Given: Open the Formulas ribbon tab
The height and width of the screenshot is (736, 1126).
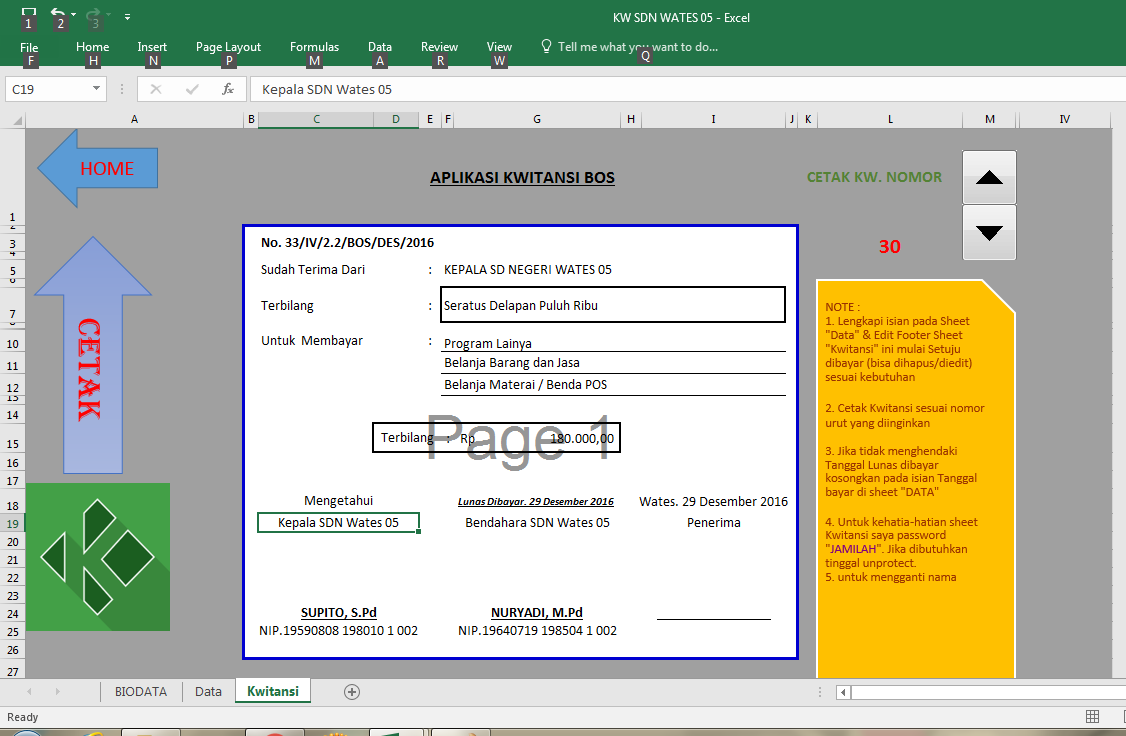Looking at the screenshot, I should click(314, 47).
